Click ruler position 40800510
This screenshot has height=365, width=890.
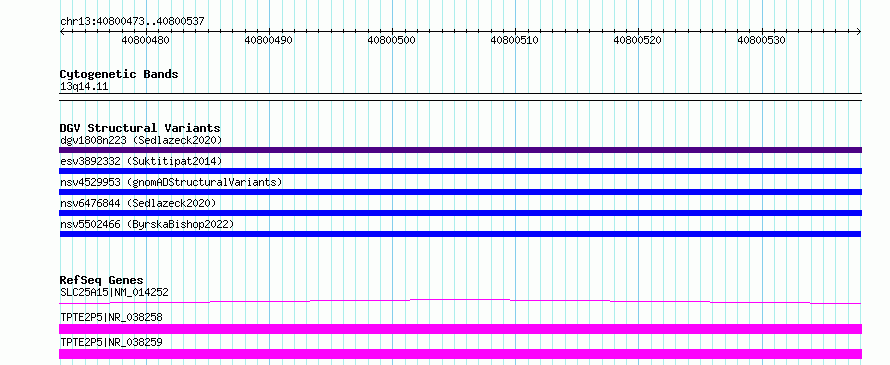(514, 41)
